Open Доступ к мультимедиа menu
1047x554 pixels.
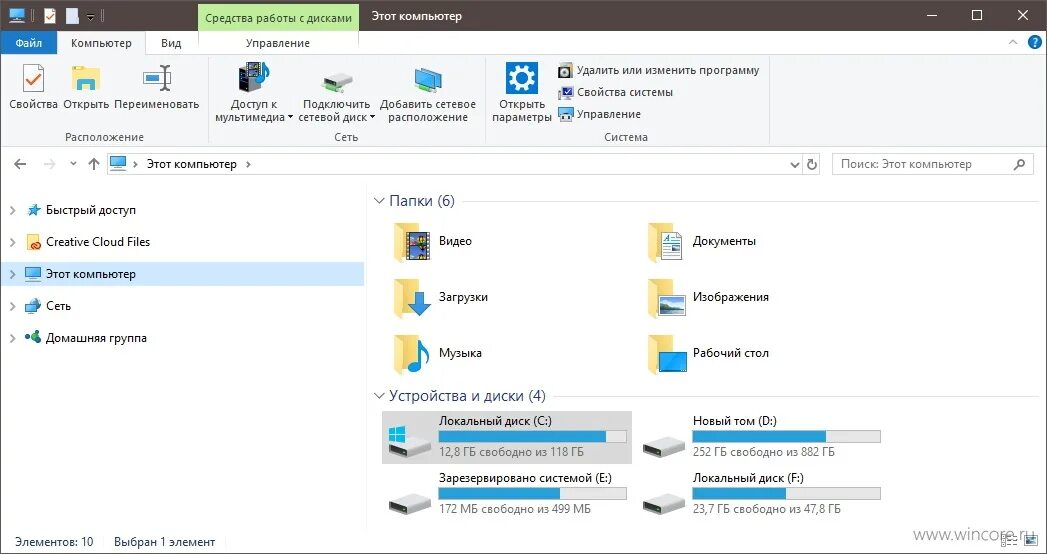[254, 93]
